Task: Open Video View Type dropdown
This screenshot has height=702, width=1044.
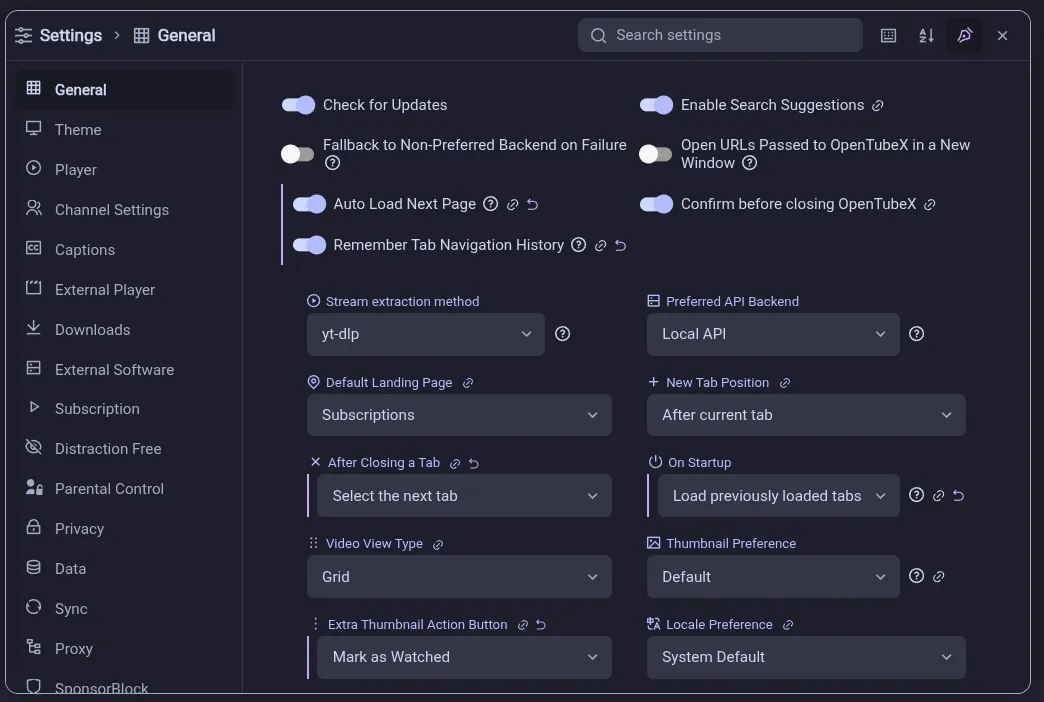Action: (x=459, y=577)
